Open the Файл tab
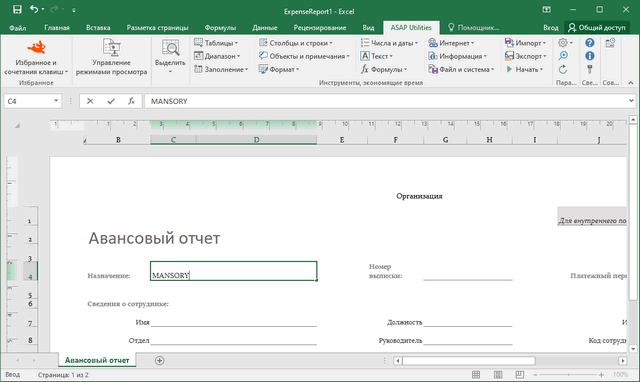The height and width of the screenshot is (382, 640). tap(18, 28)
